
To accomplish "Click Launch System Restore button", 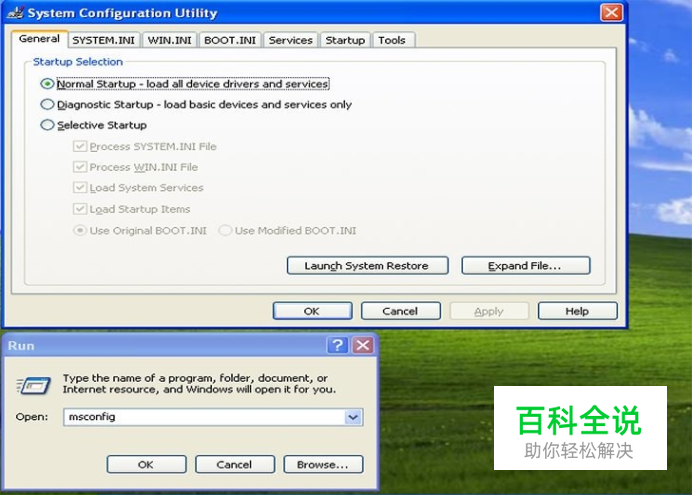I will coord(367,266).
